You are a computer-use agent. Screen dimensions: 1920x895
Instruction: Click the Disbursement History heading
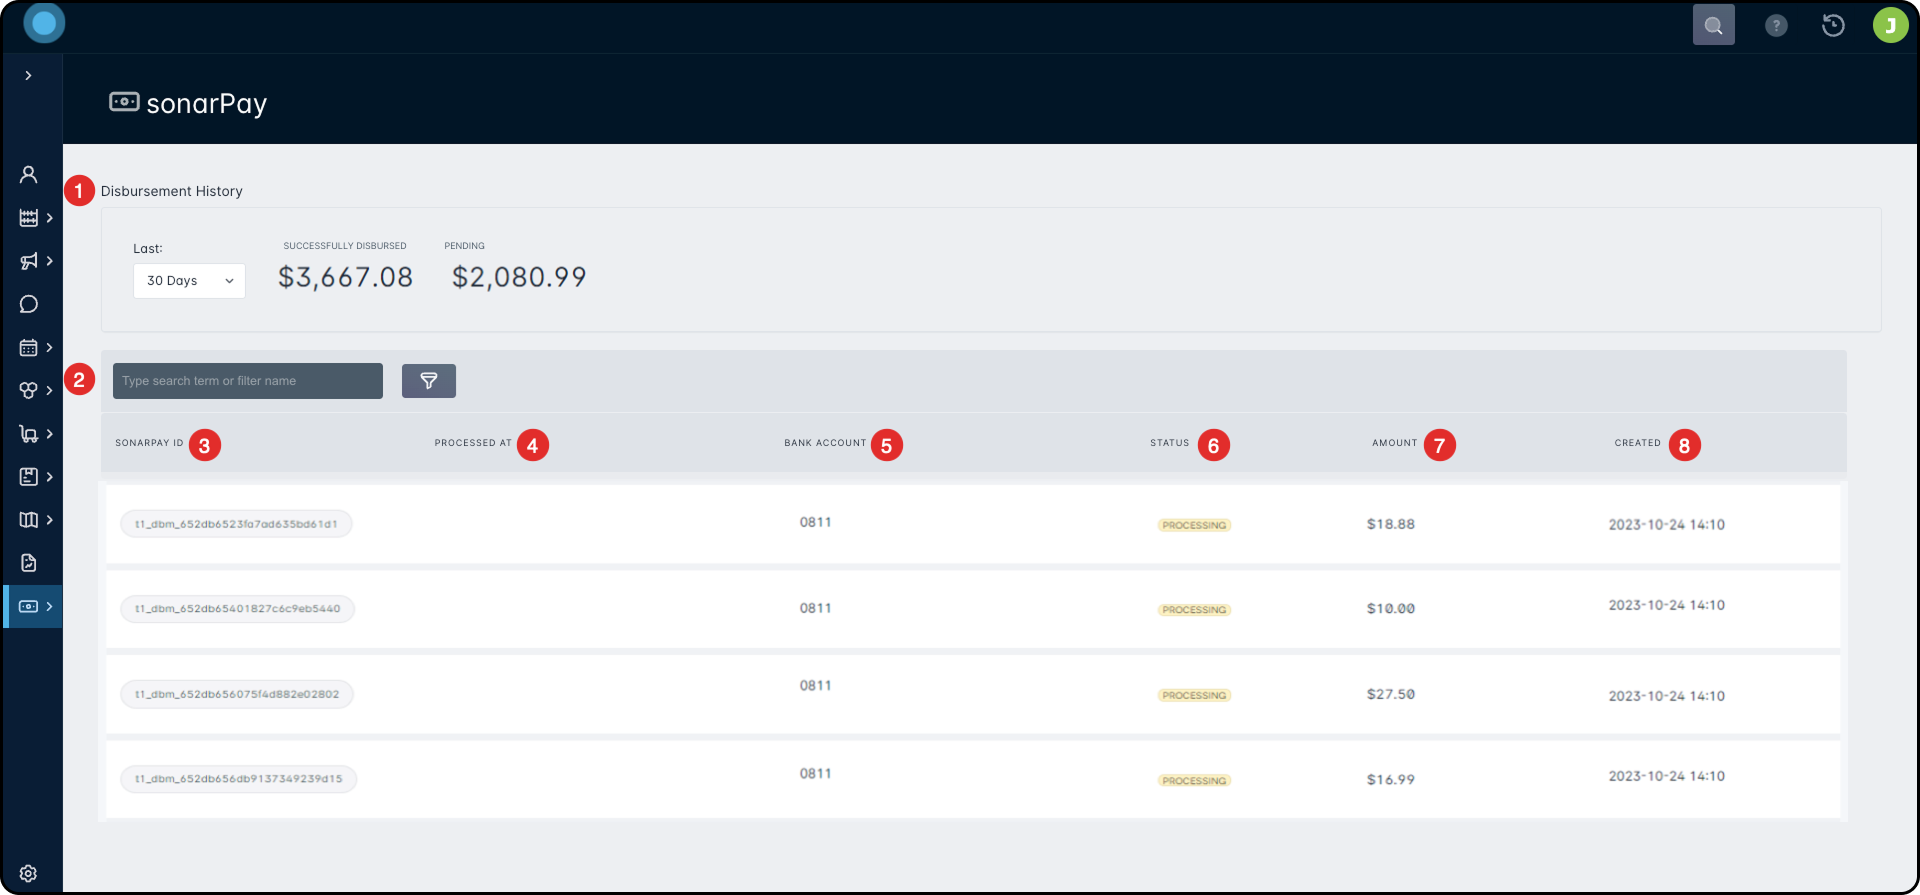(x=172, y=191)
